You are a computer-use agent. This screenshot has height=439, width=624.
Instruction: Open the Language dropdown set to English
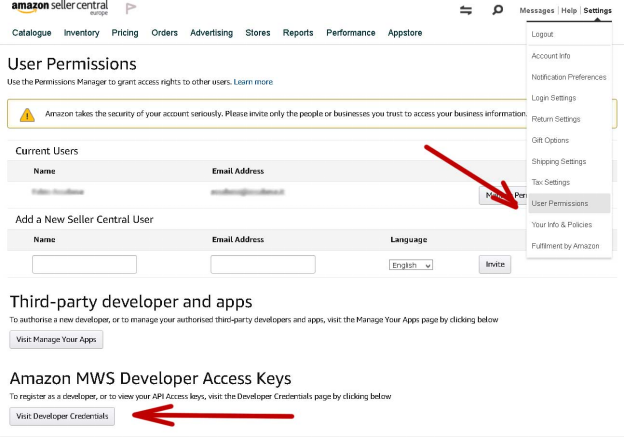pos(411,265)
